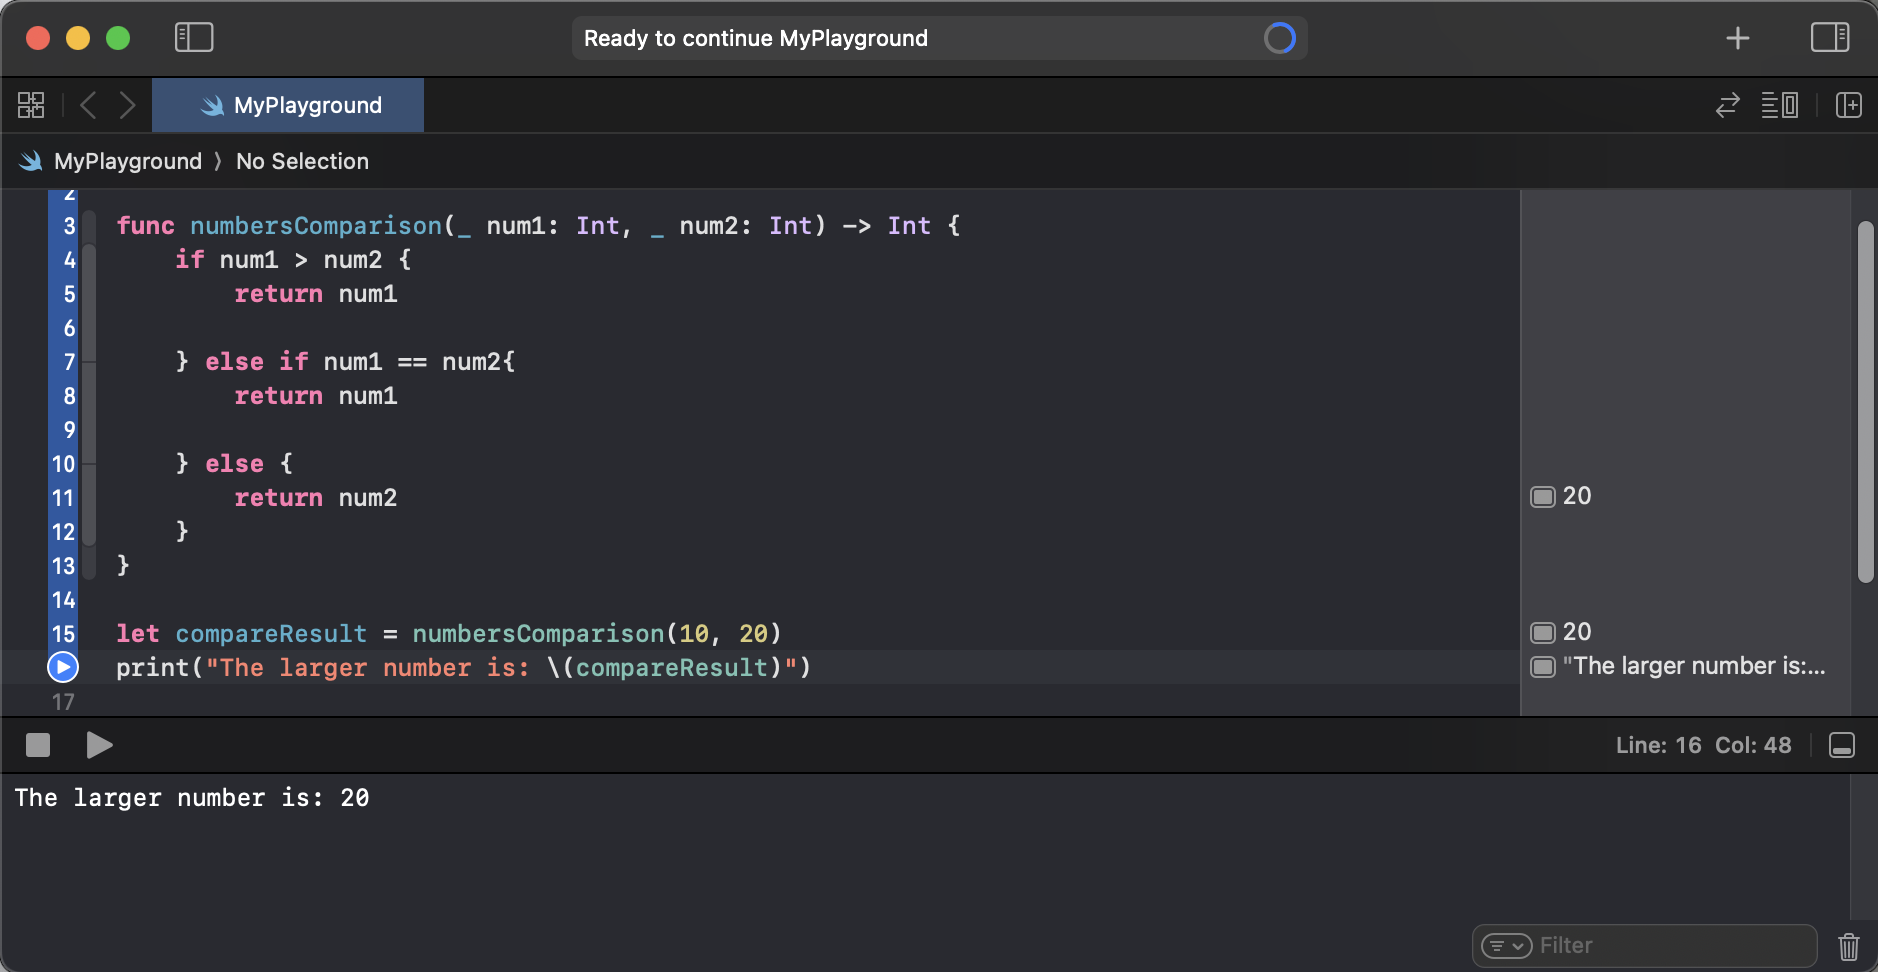Go forward with the right chevron
1878x972 pixels.
point(127,105)
